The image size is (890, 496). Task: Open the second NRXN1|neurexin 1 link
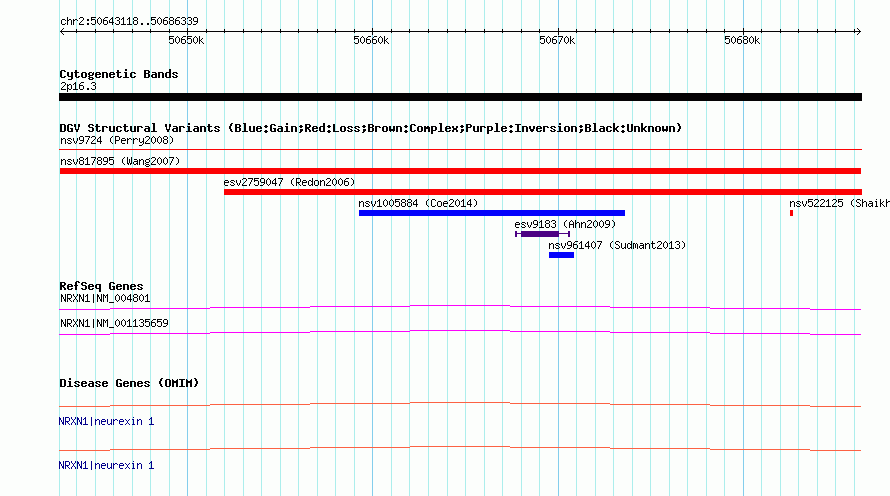pos(106,465)
